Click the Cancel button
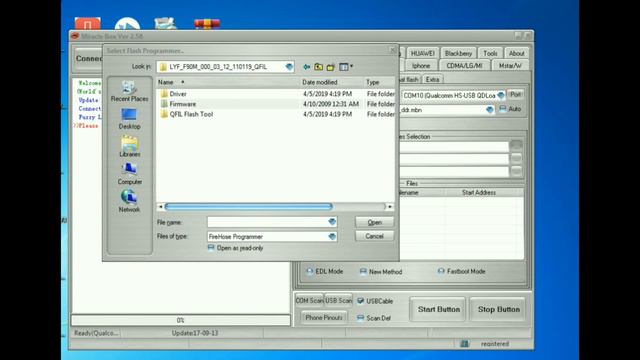The width and height of the screenshot is (640, 360). pos(374,236)
